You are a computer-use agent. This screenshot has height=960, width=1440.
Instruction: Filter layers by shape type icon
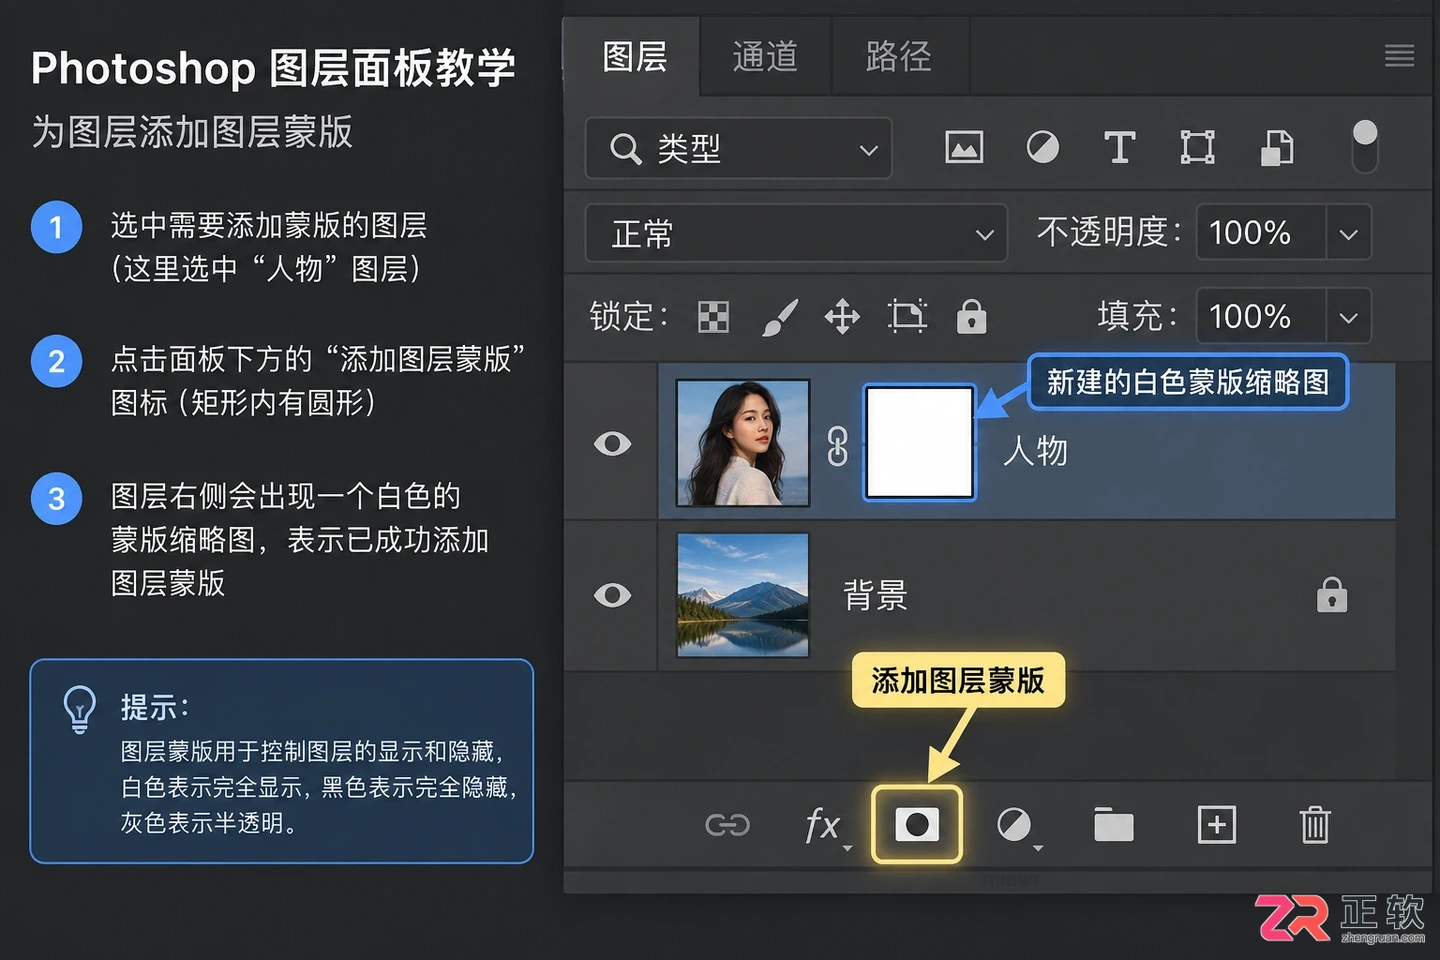1197,148
